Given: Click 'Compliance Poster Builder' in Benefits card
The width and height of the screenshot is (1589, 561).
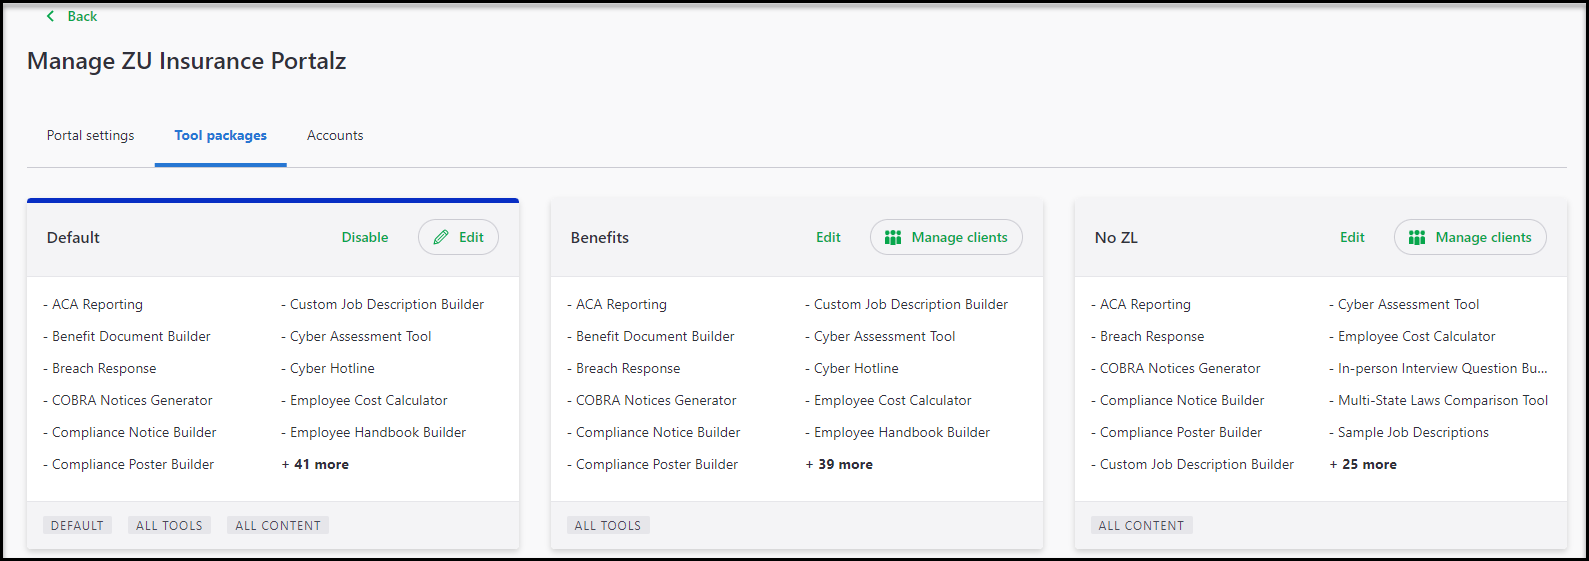Looking at the screenshot, I should click(657, 464).
